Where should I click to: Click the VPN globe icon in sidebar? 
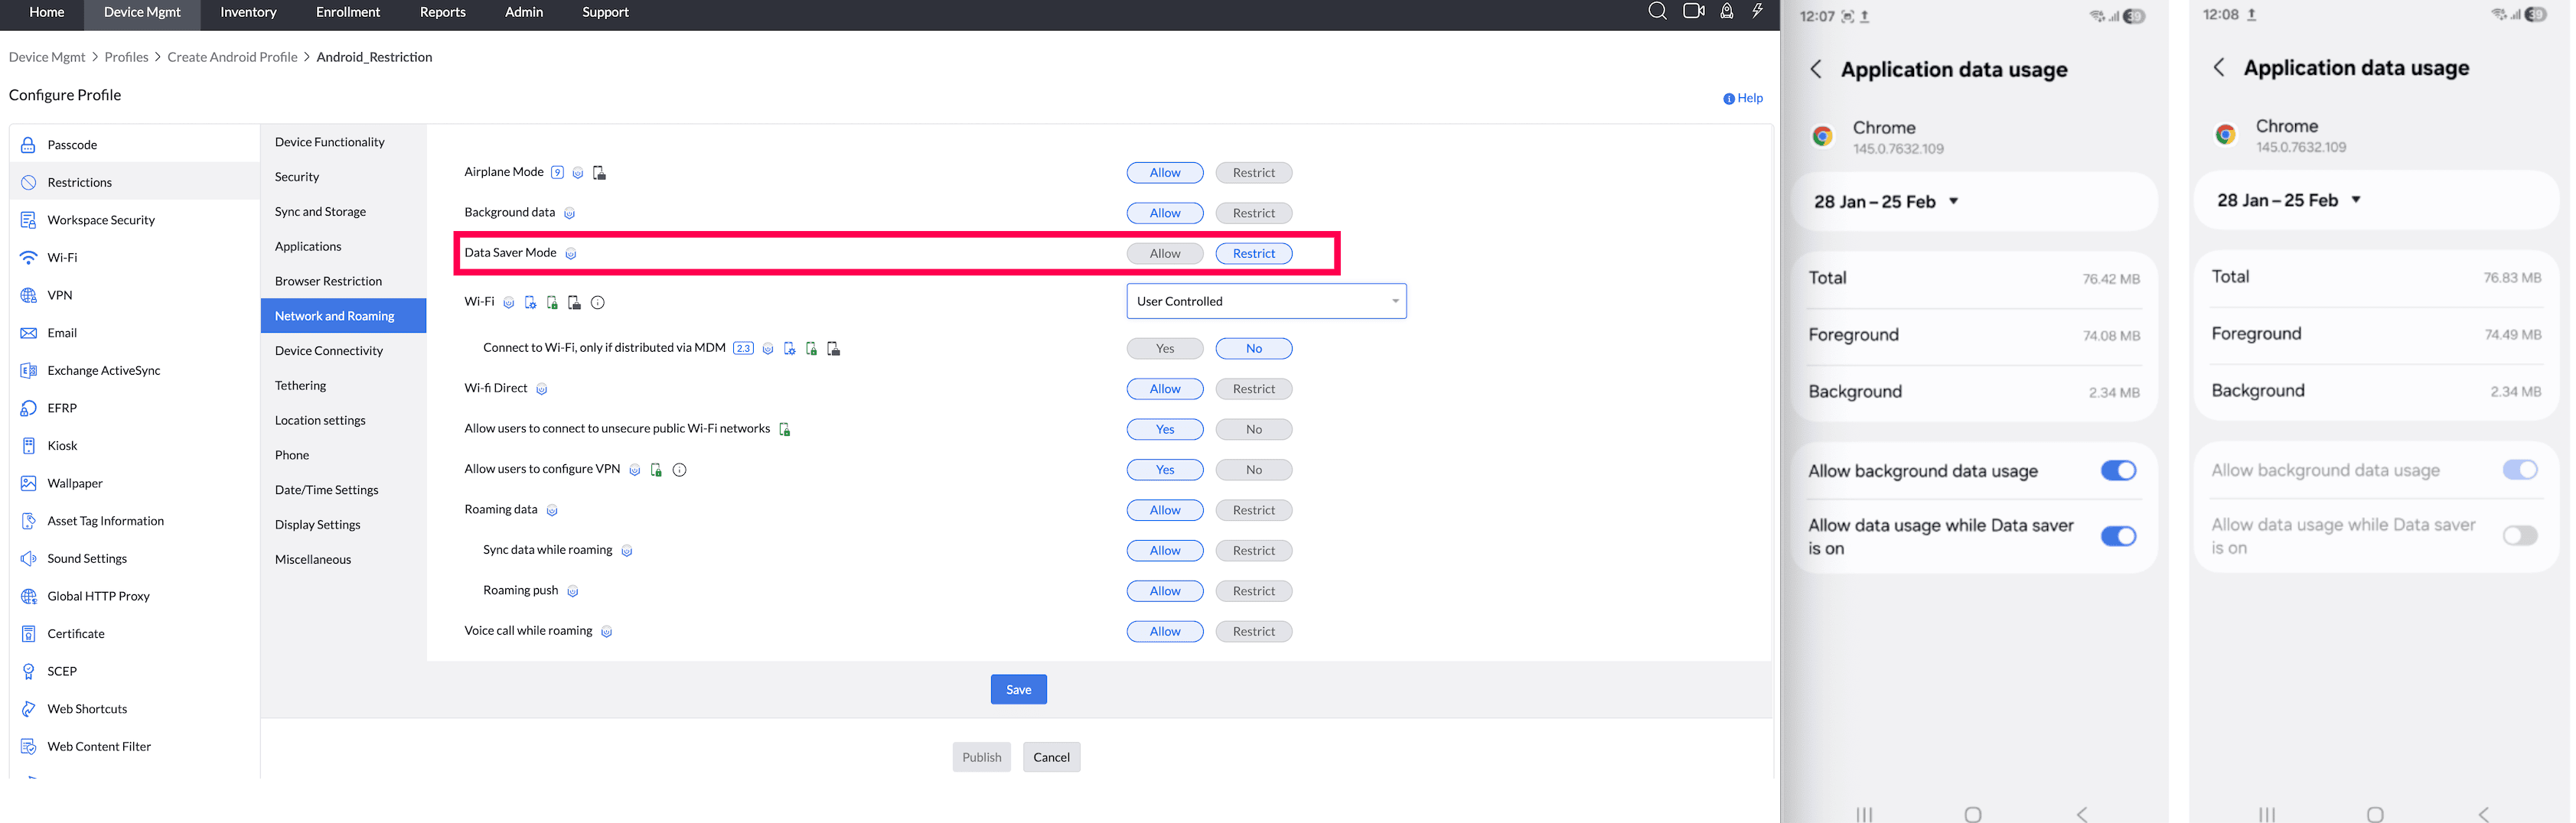28,295
